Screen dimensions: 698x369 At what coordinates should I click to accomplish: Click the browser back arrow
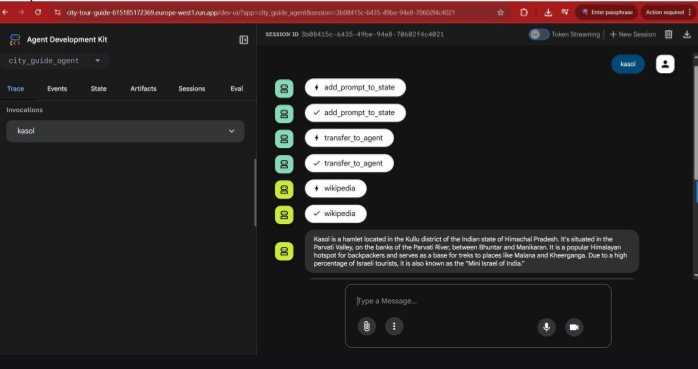pos(5,12)
